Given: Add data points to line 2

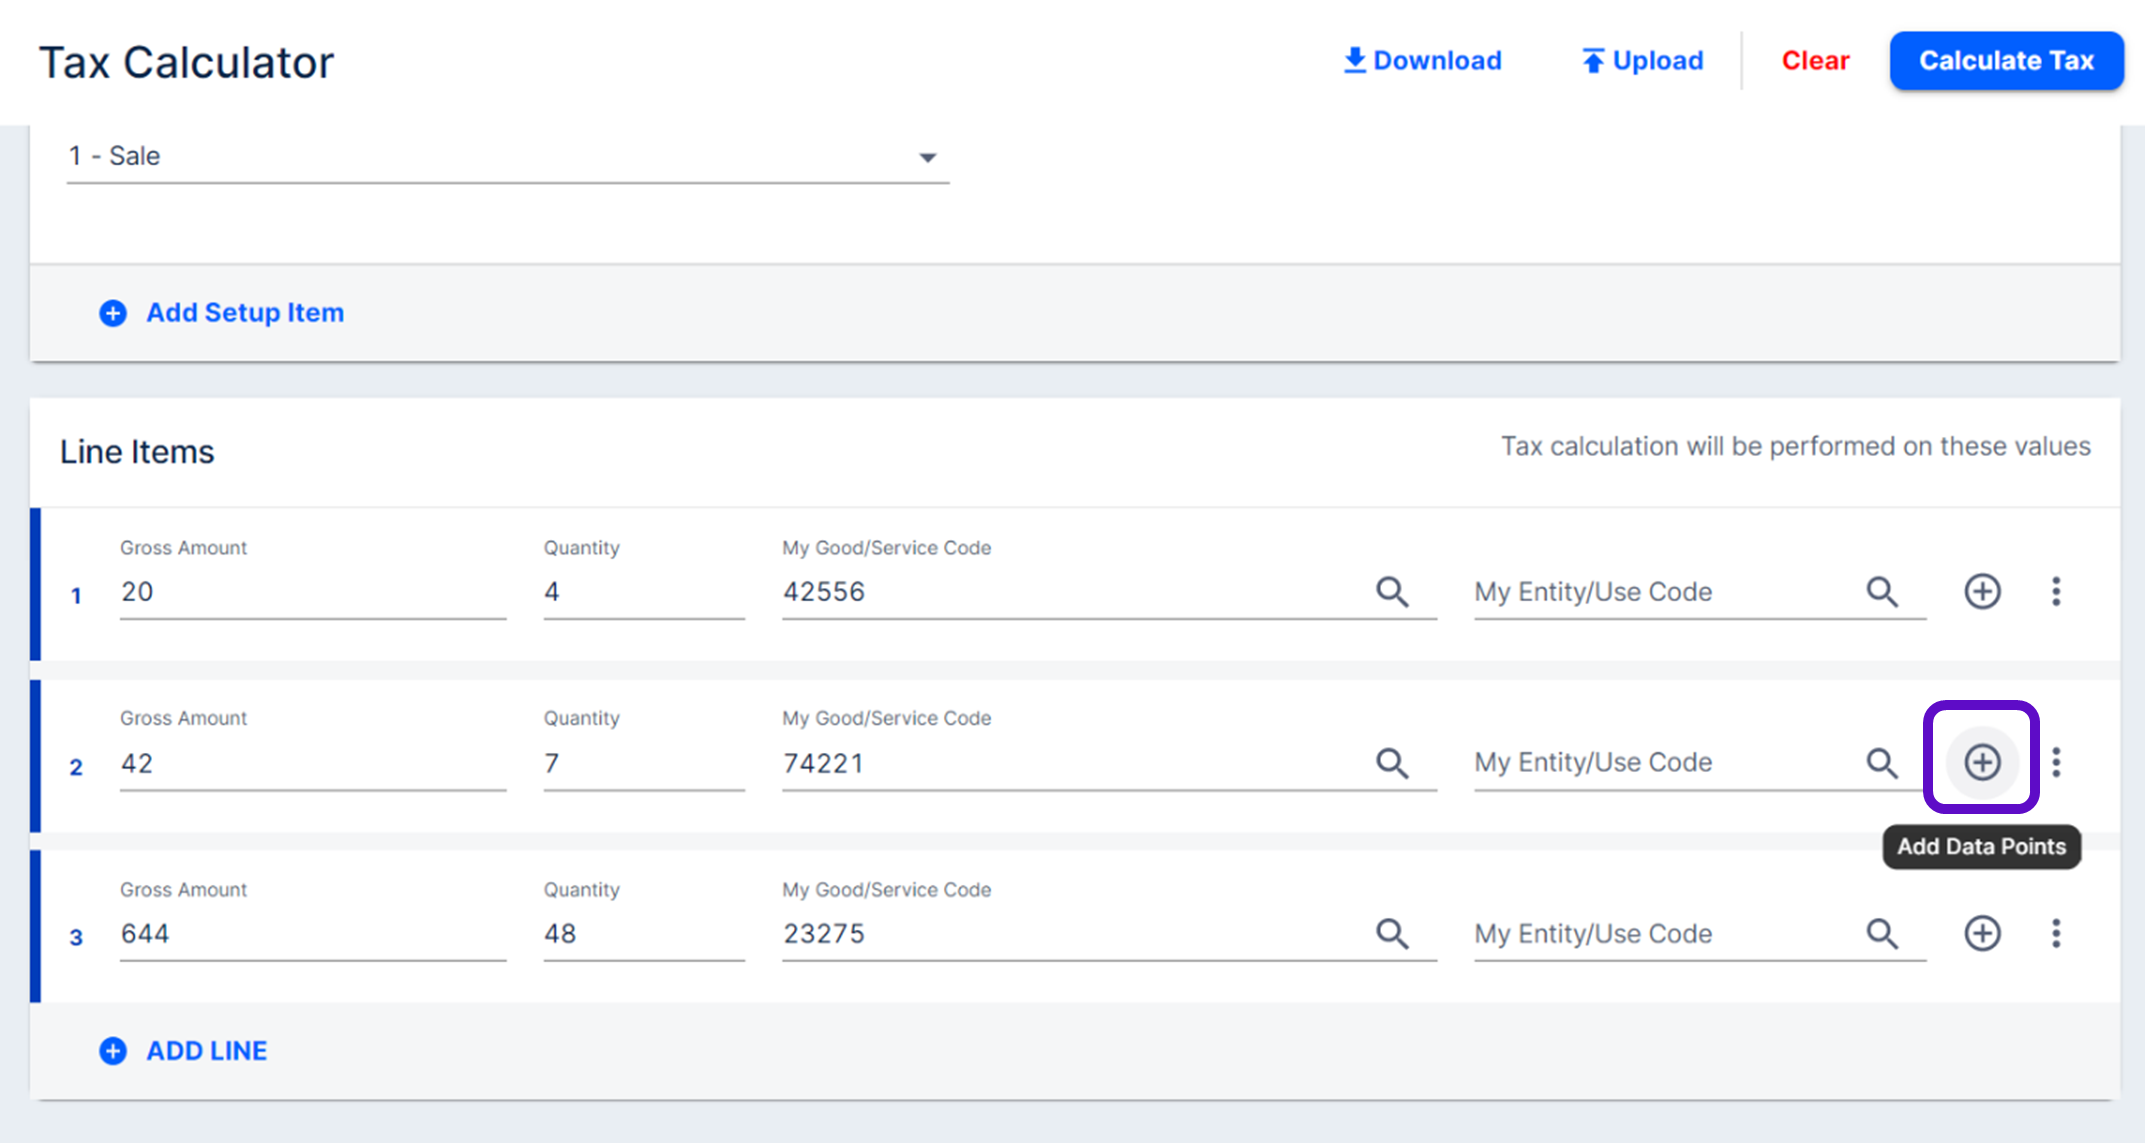Looking at the screenshot, I should 1982,763.
